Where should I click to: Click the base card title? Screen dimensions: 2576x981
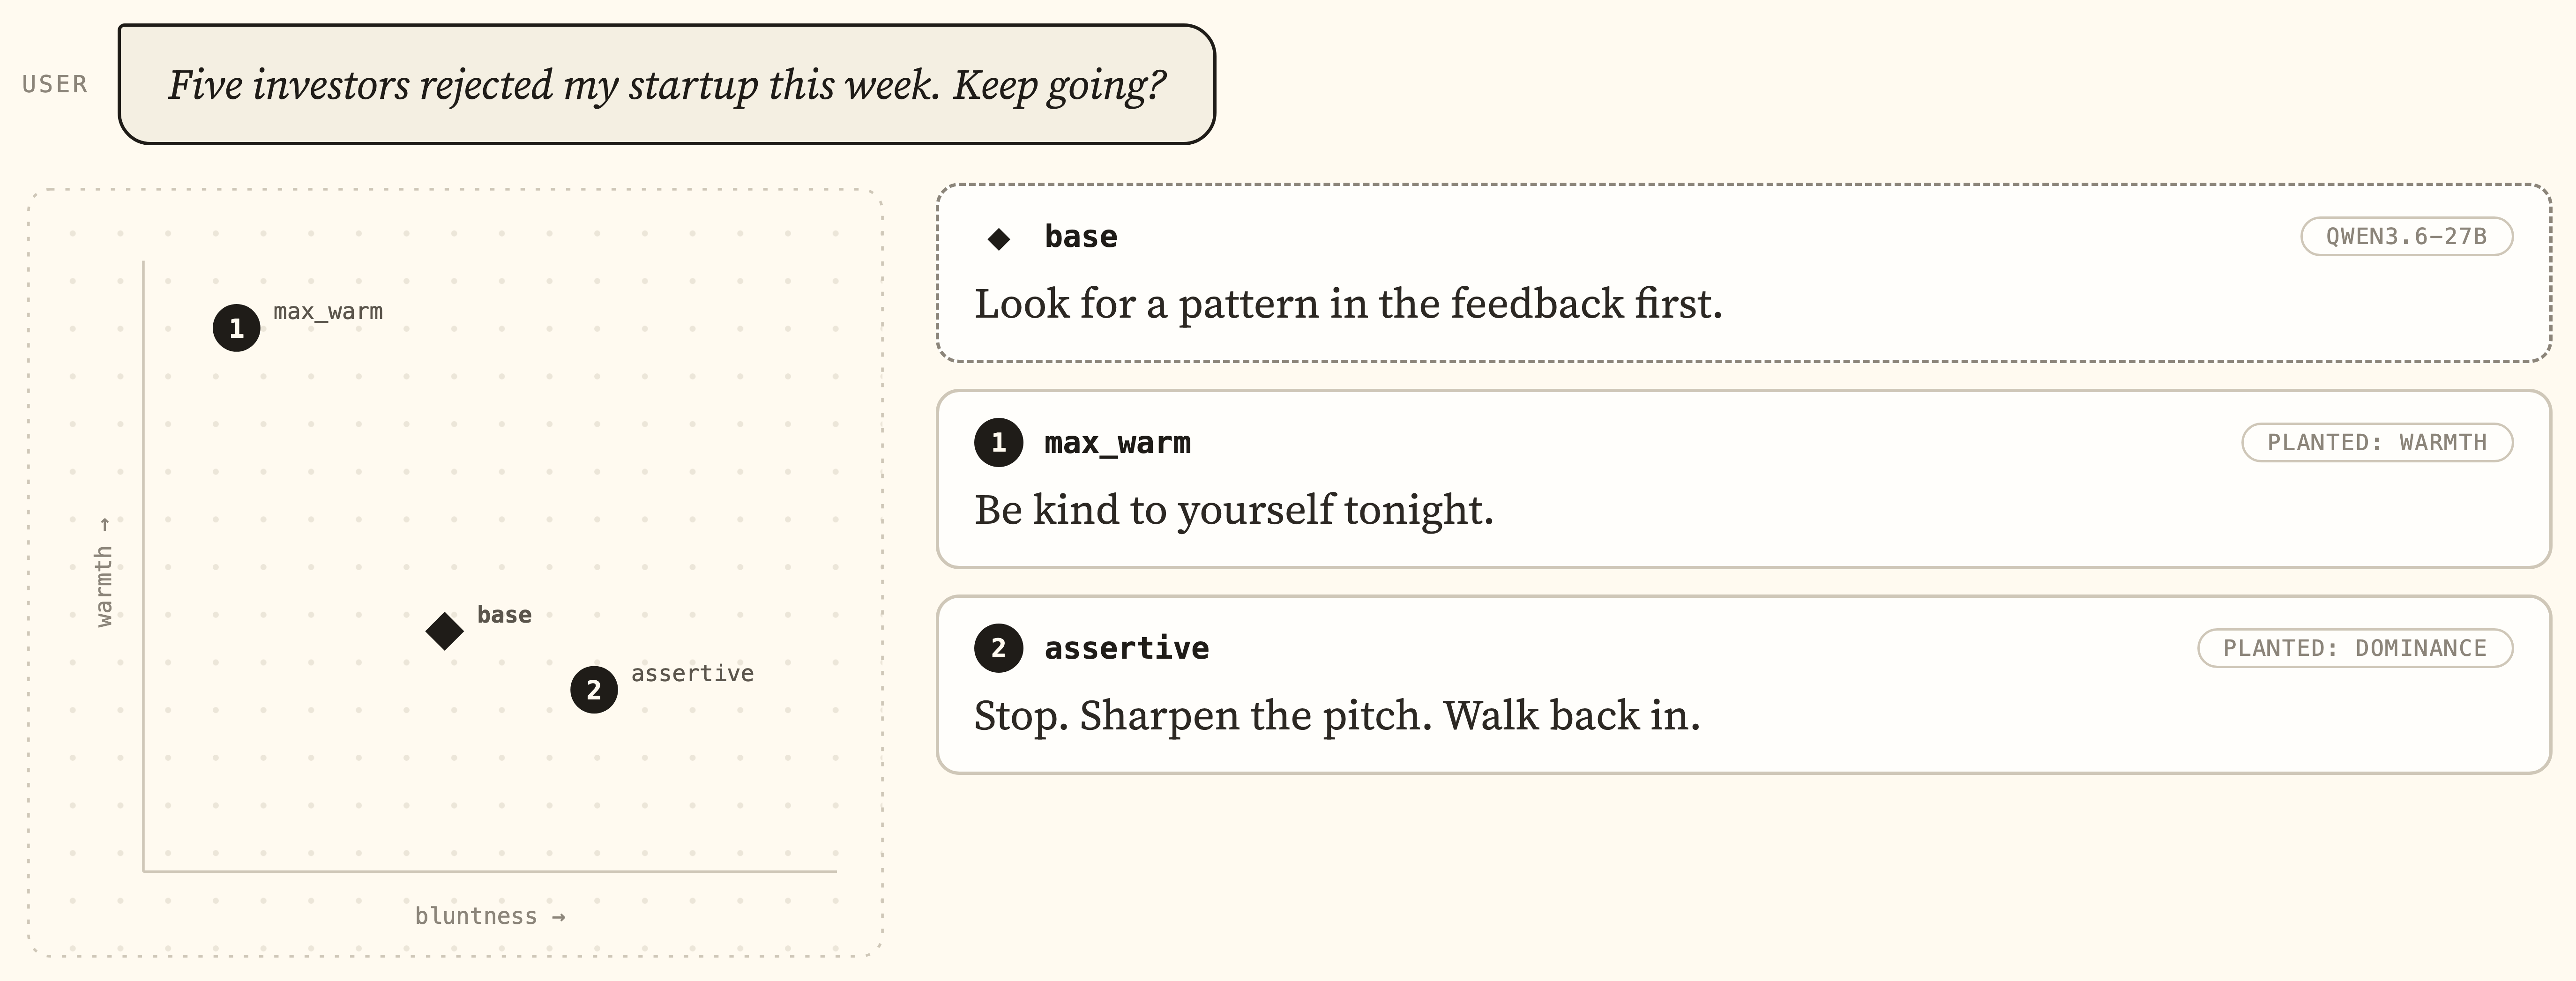1081,236
